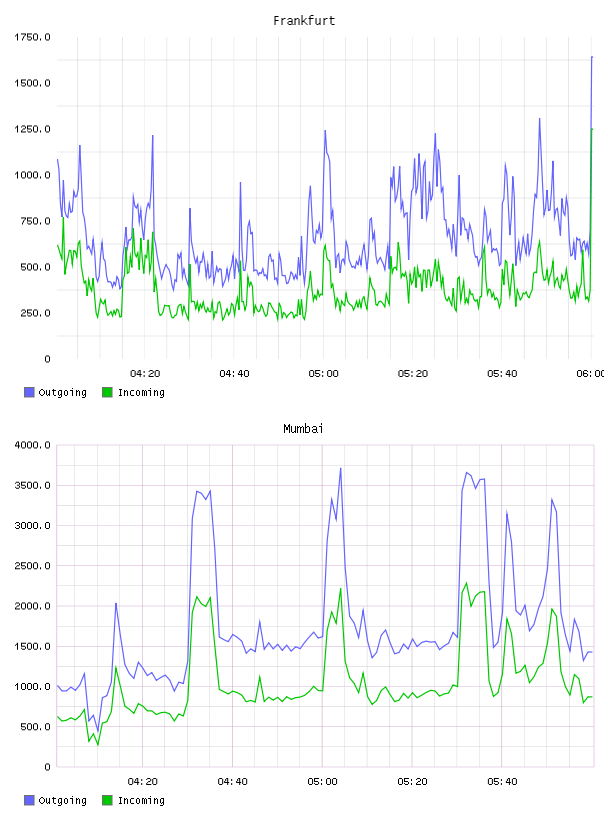Click the 04:40 time label on Mumbai

click(x=233, y=782)
